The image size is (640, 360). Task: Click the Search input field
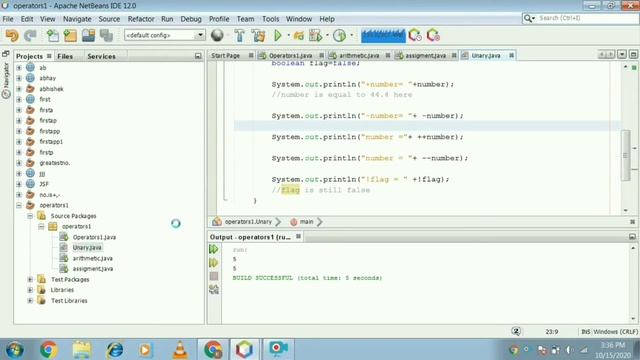pos(587,18)
